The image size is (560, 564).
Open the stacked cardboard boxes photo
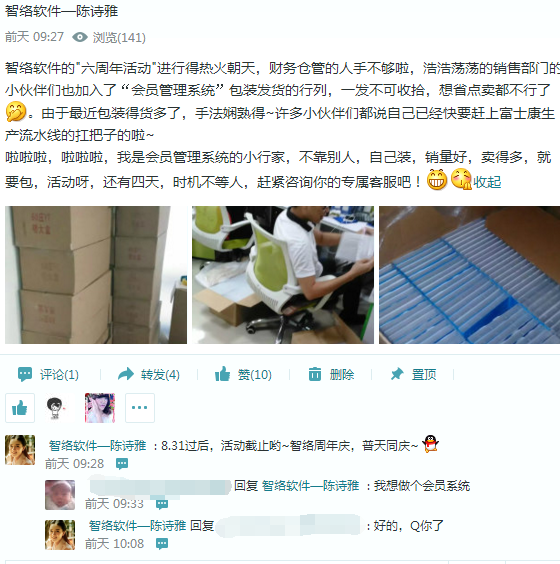point(96,275)
